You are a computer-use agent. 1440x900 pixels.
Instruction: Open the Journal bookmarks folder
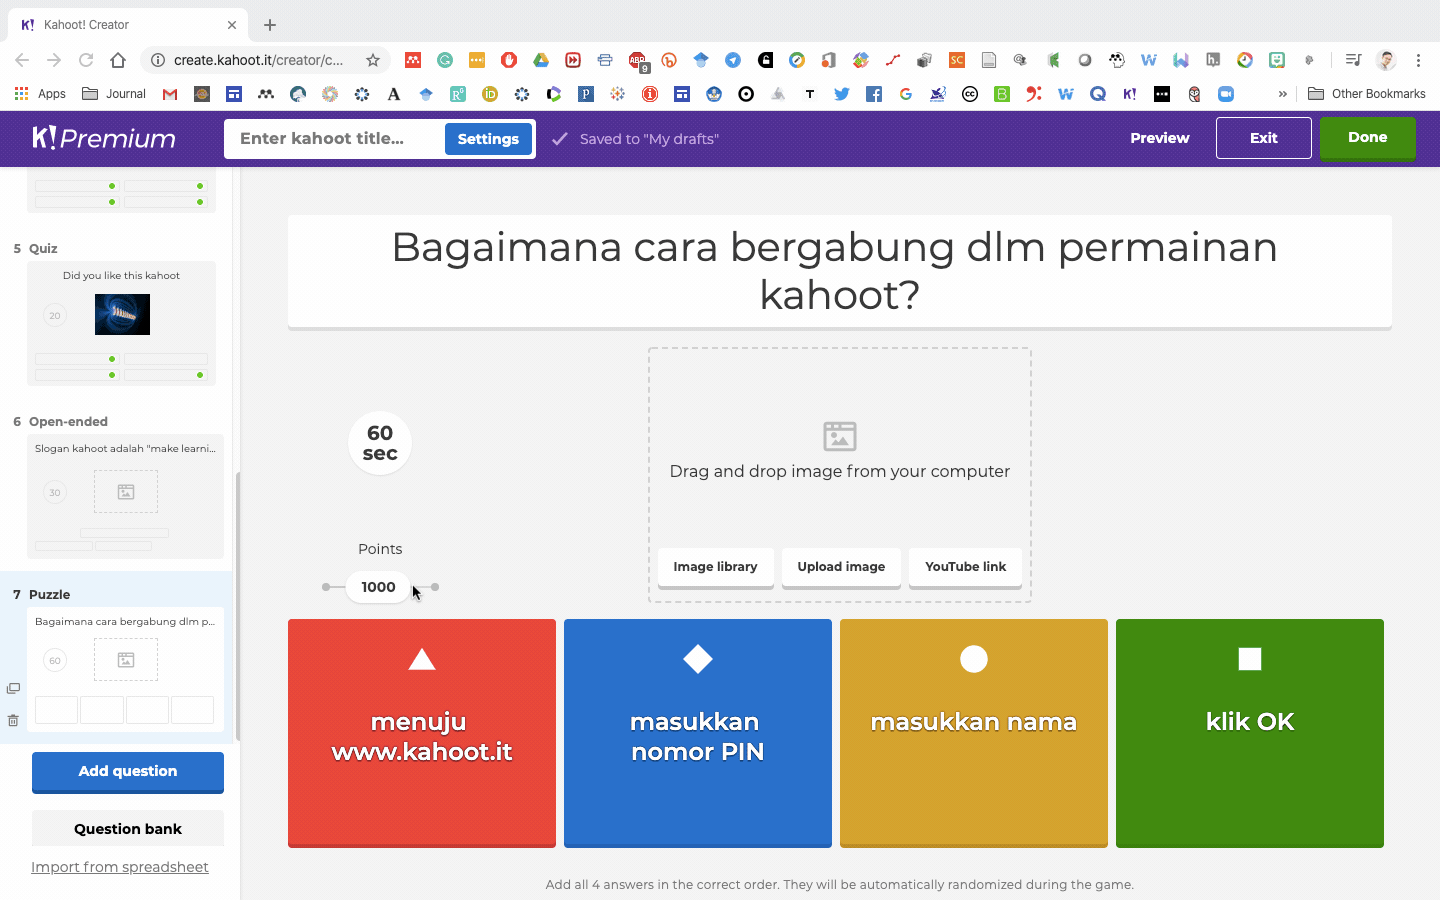tap(114, 94)
